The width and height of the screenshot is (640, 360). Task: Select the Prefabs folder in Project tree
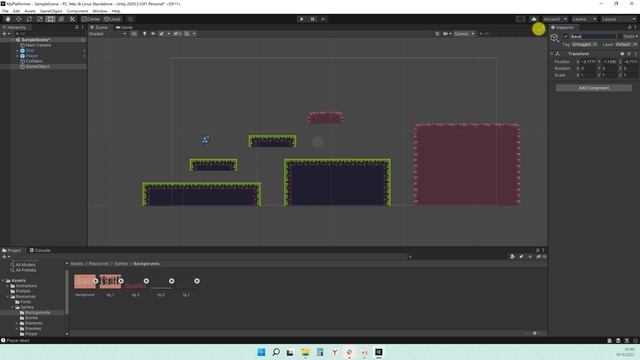click(x=23, y=291)
